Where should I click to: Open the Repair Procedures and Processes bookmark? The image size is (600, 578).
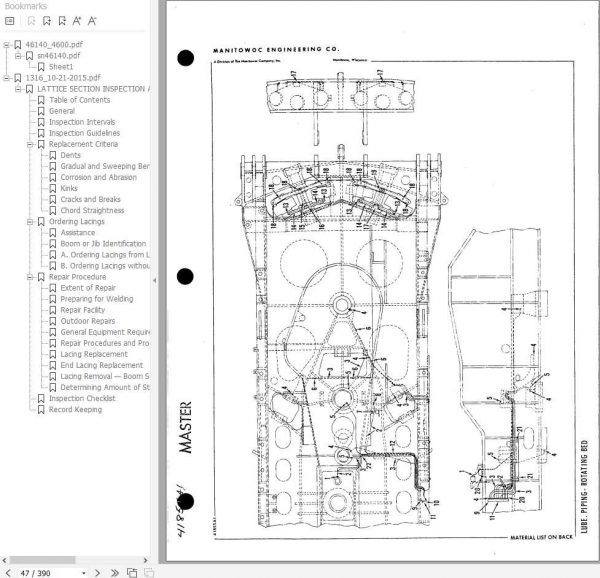tap(105, 343)
